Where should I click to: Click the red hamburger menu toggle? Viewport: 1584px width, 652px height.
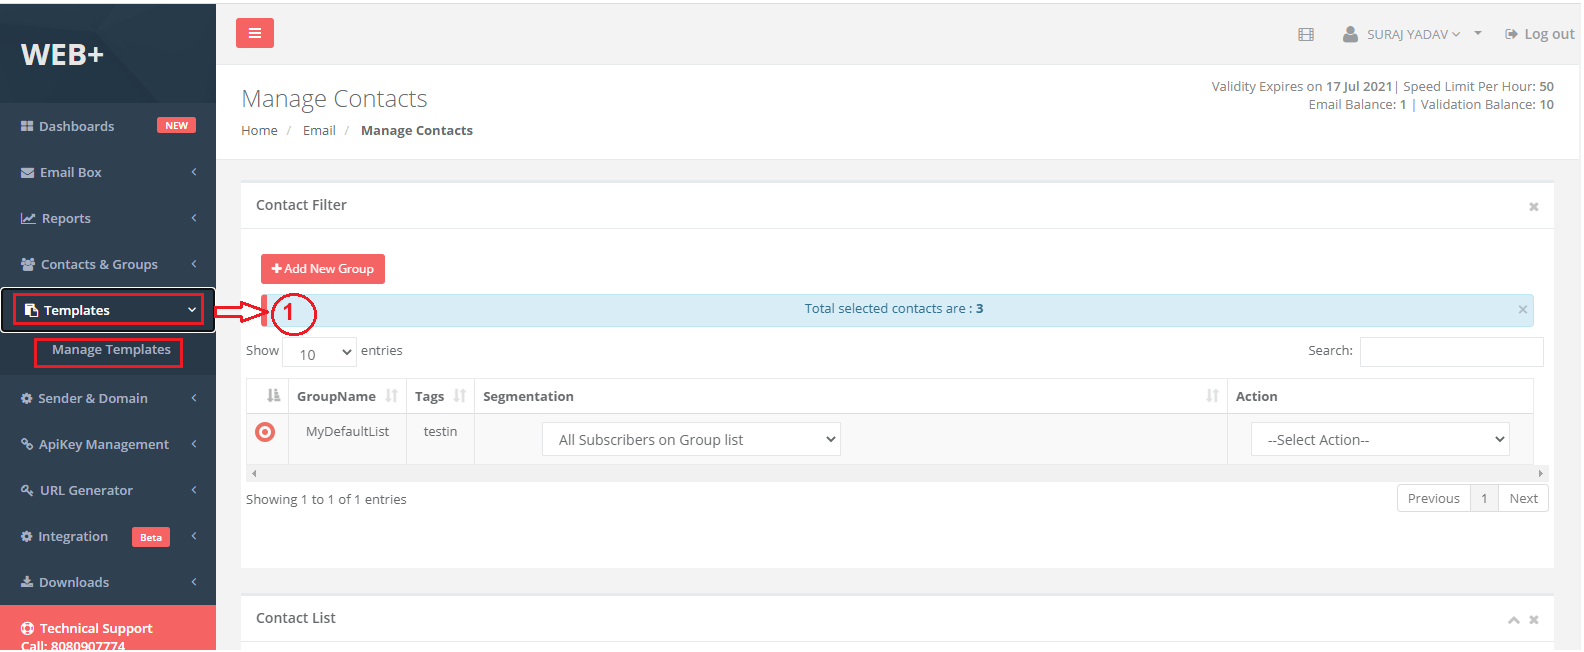tap(254, 33)
